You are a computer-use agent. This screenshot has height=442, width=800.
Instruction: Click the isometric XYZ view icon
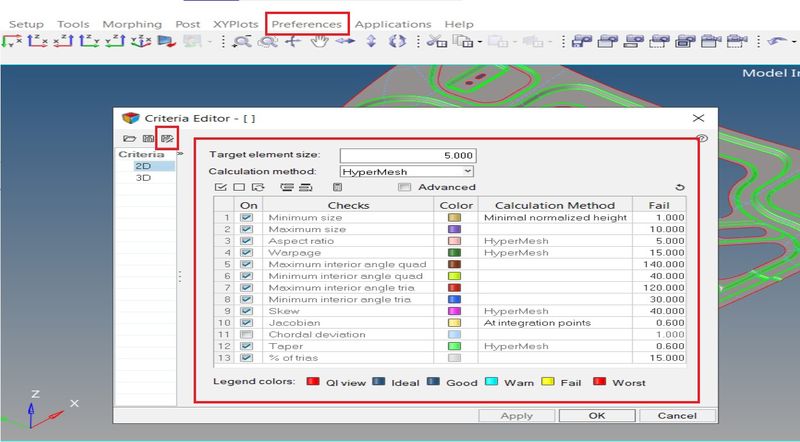coord(141,41)
